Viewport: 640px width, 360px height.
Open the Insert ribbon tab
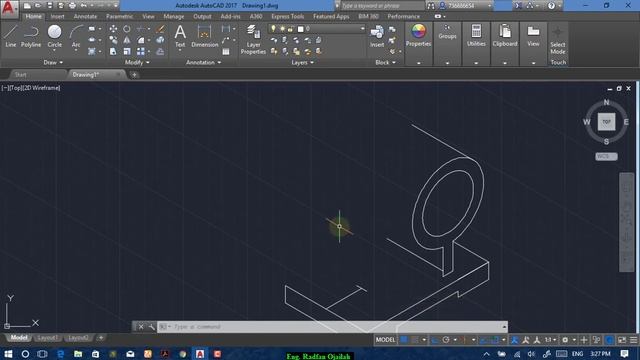[58, 16]
